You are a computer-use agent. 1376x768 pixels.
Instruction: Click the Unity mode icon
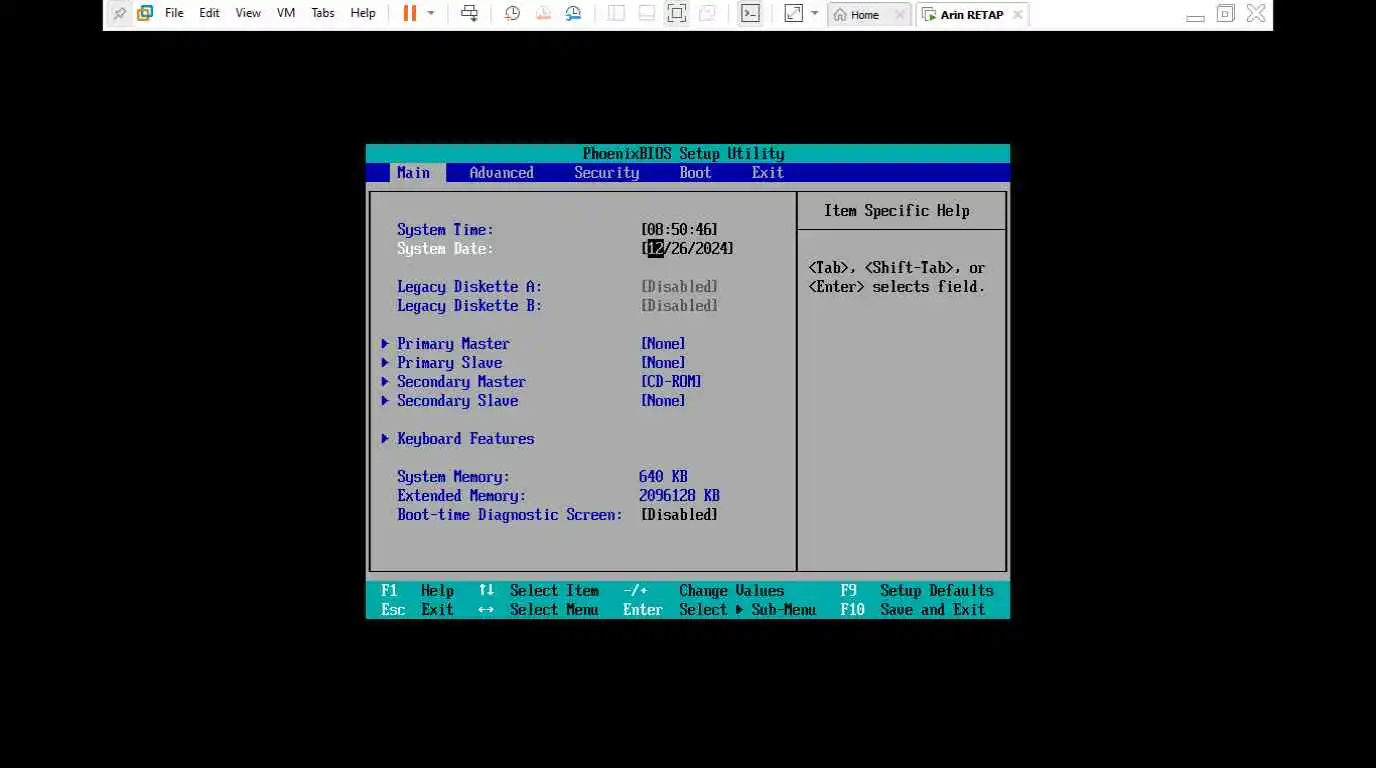pyautogui.click(x=707, y=14)
